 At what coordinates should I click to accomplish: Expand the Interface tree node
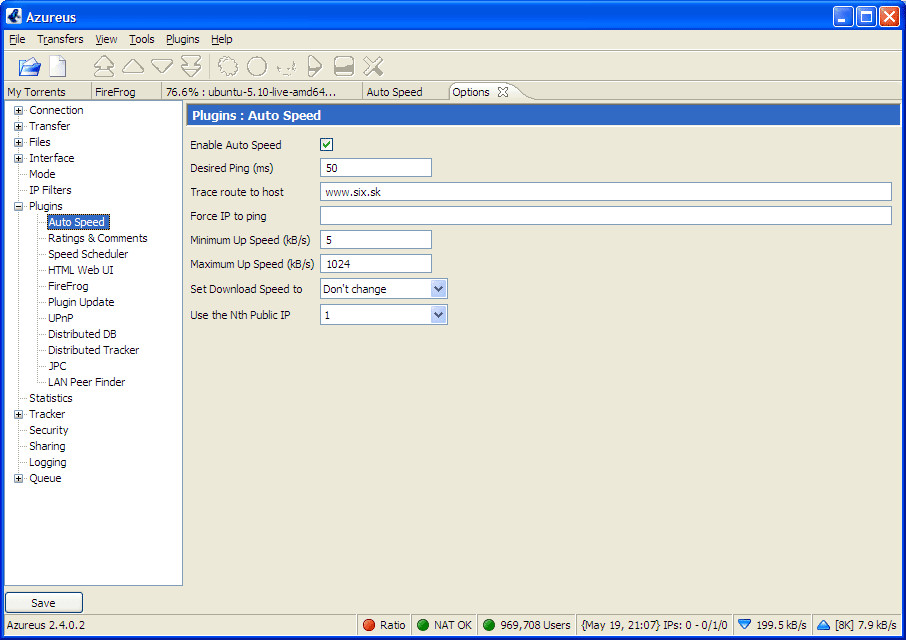coord(18,158)
